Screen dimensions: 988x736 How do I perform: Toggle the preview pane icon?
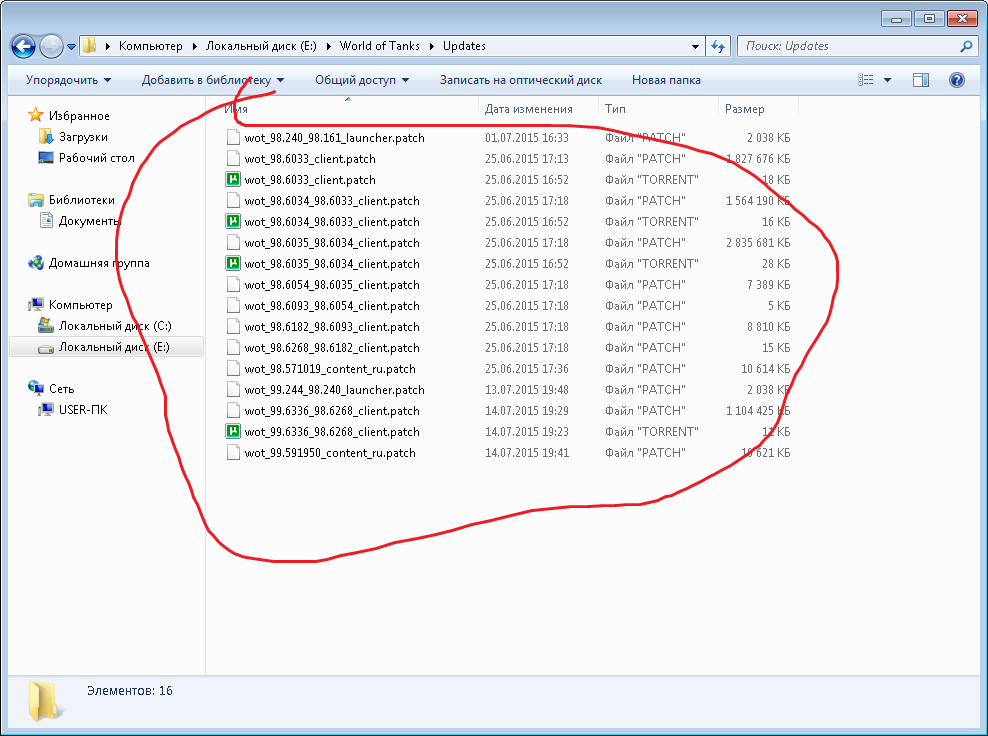921,80
